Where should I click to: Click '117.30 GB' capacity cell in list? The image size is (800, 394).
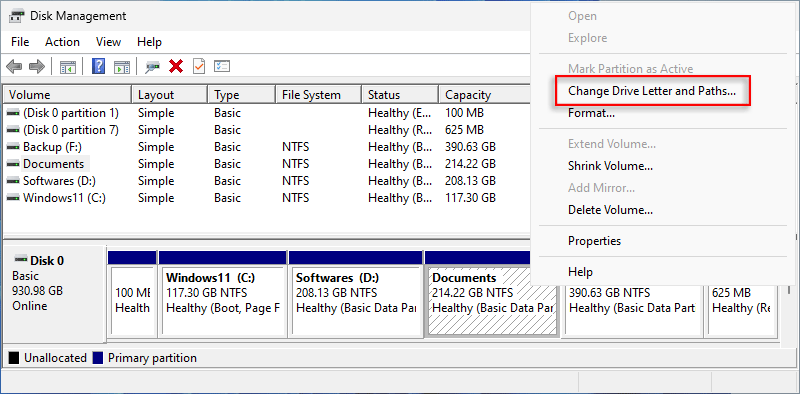coord(470,198)
